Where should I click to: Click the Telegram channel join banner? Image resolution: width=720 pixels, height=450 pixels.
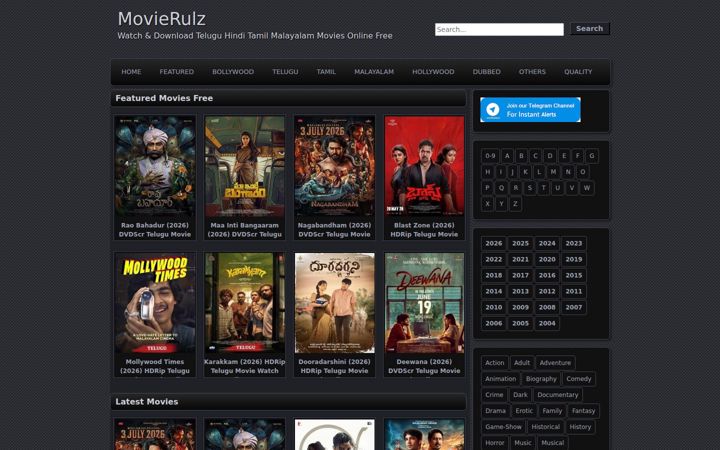click(x=530, y=110)
